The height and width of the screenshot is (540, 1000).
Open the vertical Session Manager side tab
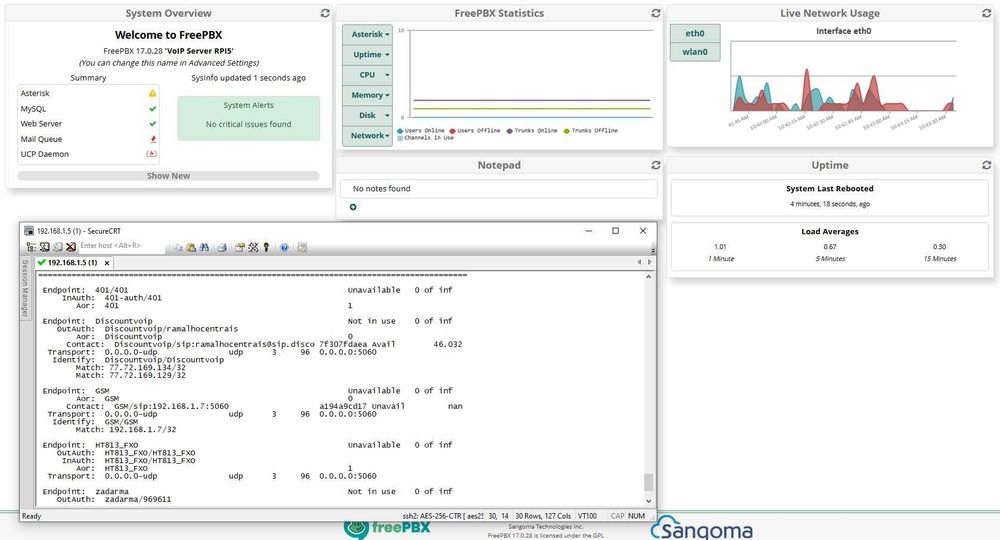click(x=26, y=288)
